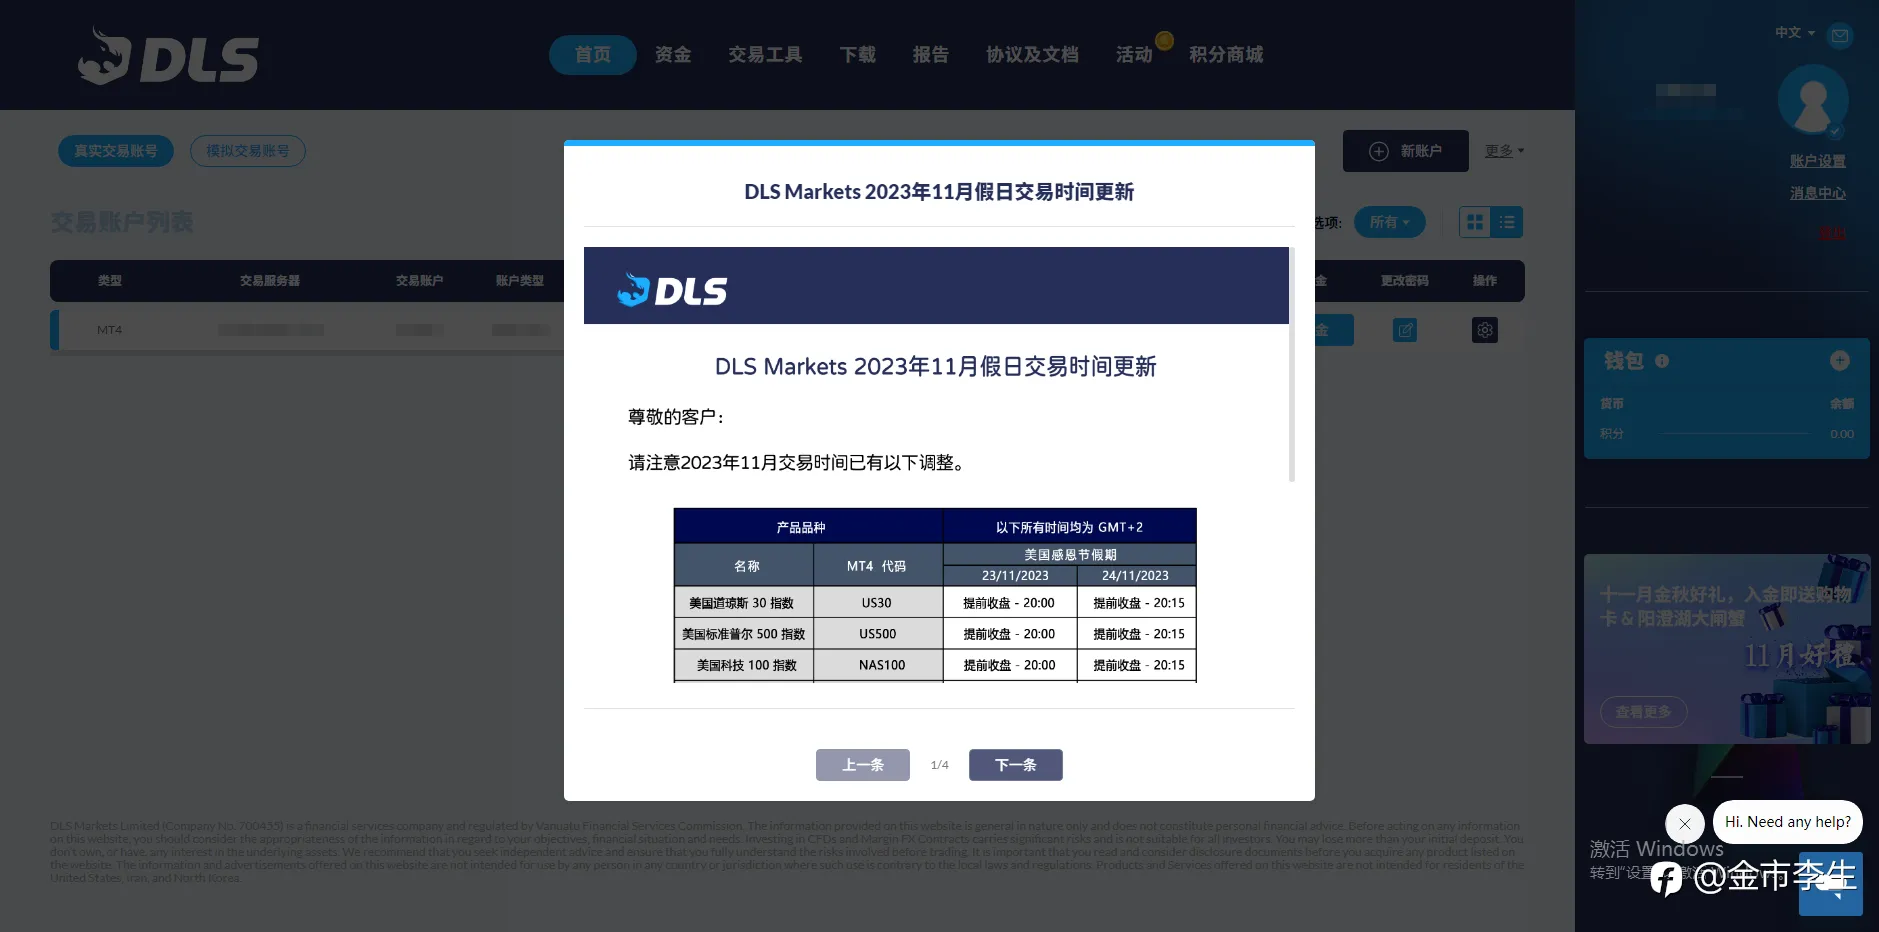1879x932 pixels.
Task: Click the dialog title heading text
Action: 939,192
